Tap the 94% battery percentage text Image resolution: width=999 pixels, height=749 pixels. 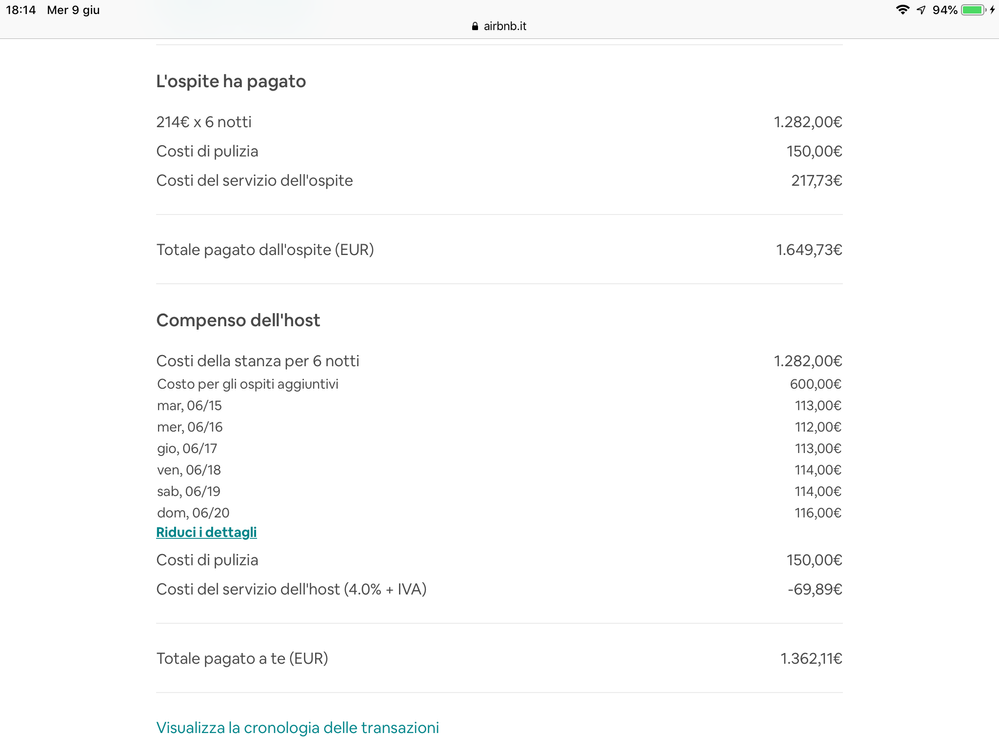click(945, 10)
